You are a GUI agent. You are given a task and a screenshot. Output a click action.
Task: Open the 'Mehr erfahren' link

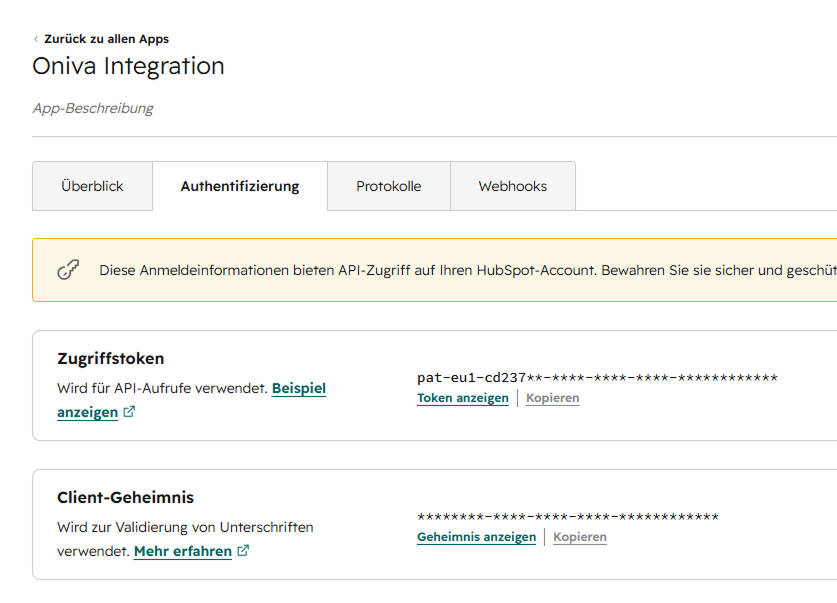tap(183, 551)
